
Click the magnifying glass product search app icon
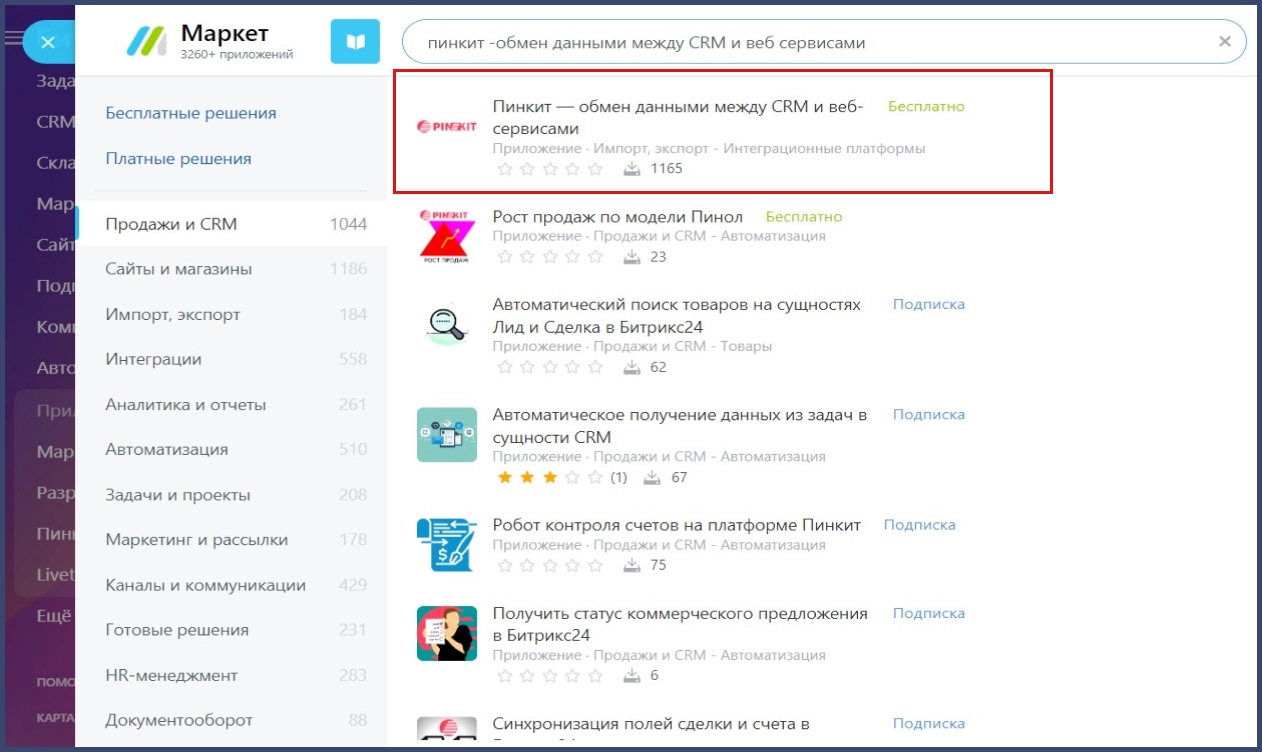(x=447, y=324)
